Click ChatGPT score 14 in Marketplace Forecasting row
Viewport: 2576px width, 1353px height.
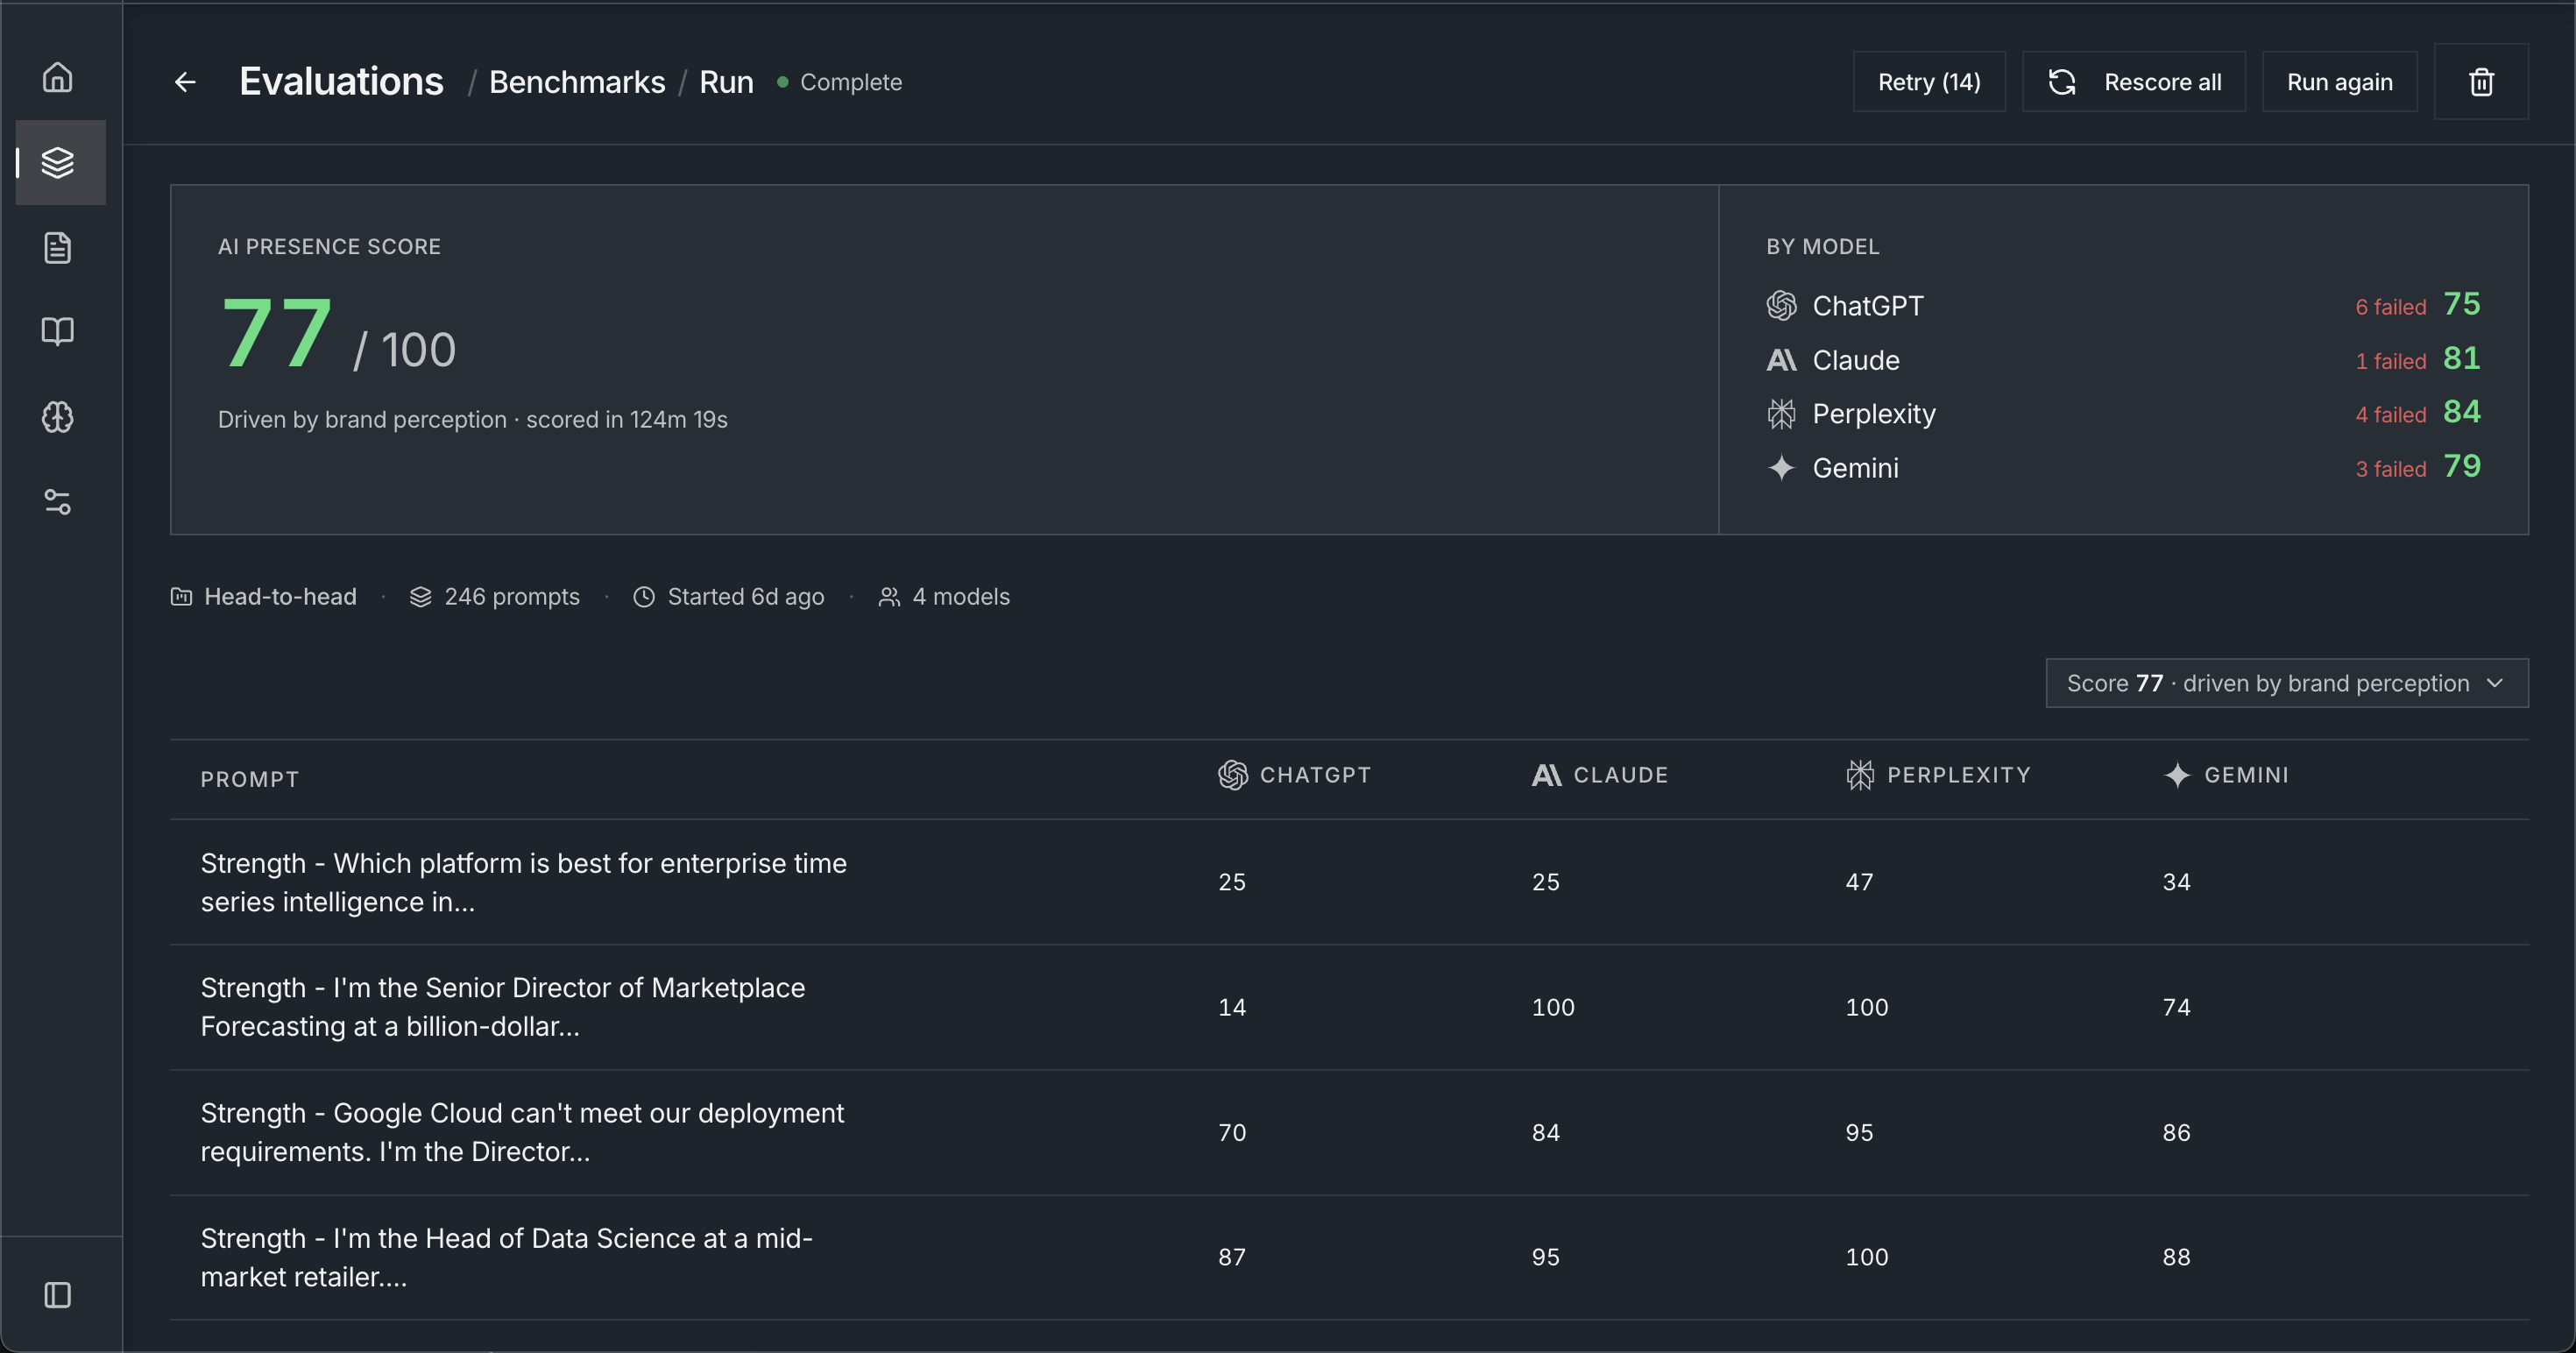point(1232,1007)
